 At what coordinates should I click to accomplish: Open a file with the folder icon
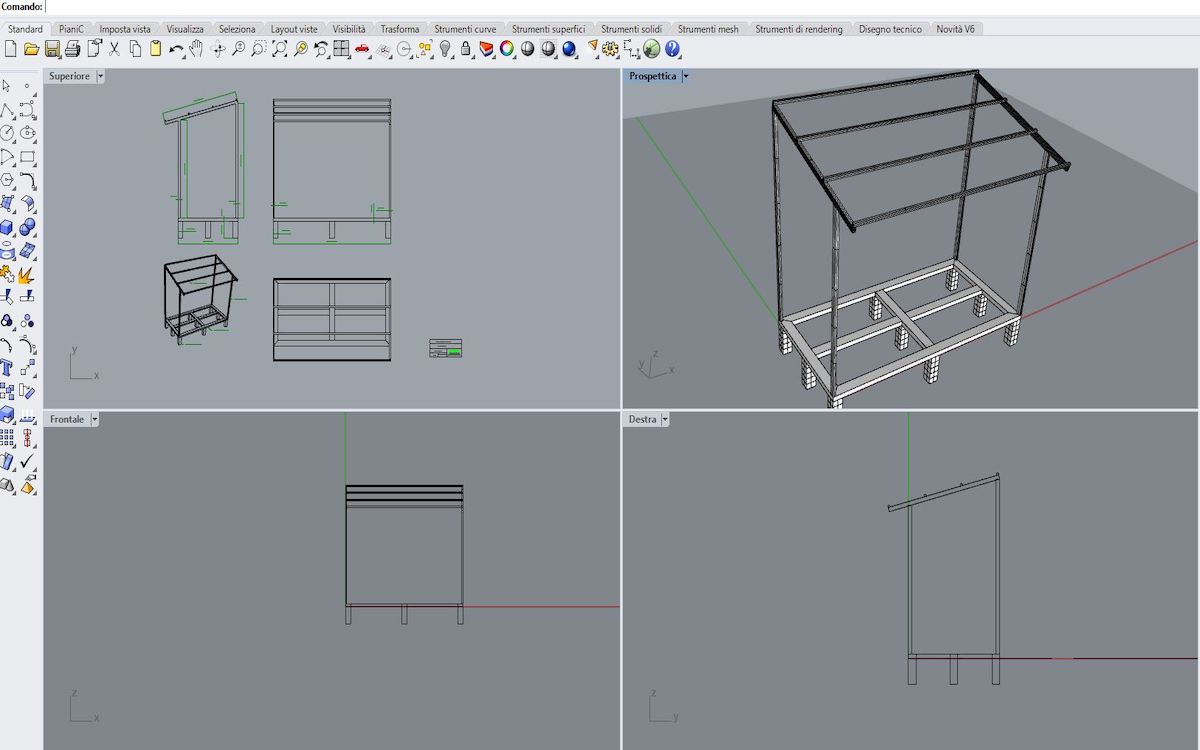[31, 48]
